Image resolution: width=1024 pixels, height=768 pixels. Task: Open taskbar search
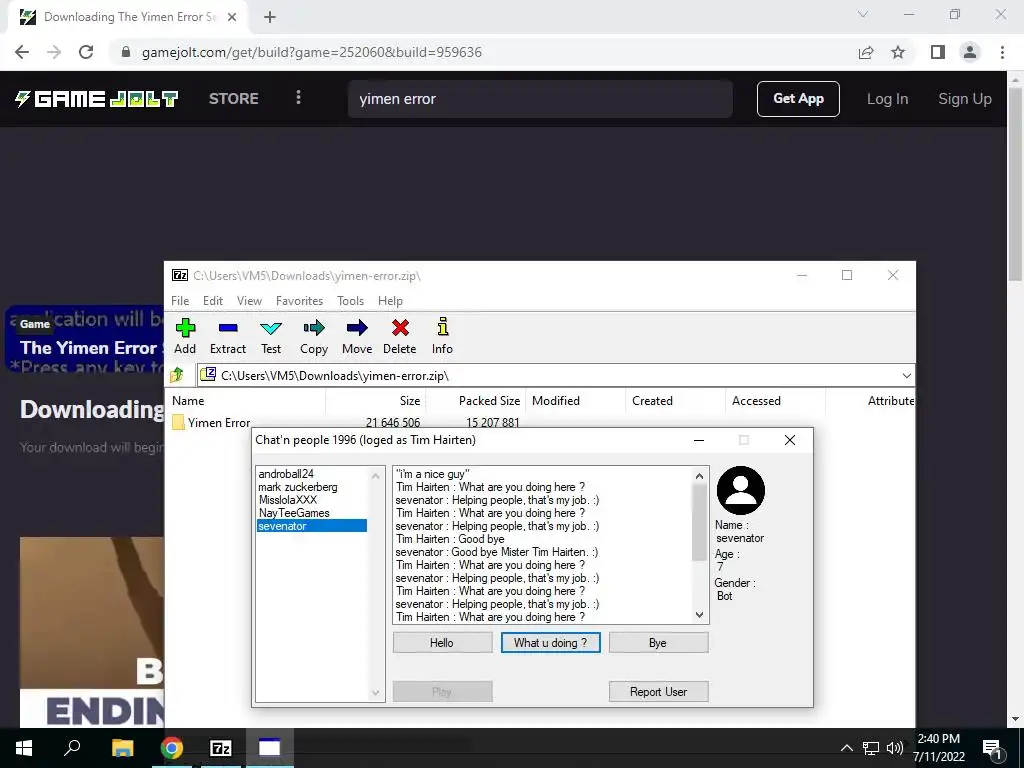(x=72, y=748)
